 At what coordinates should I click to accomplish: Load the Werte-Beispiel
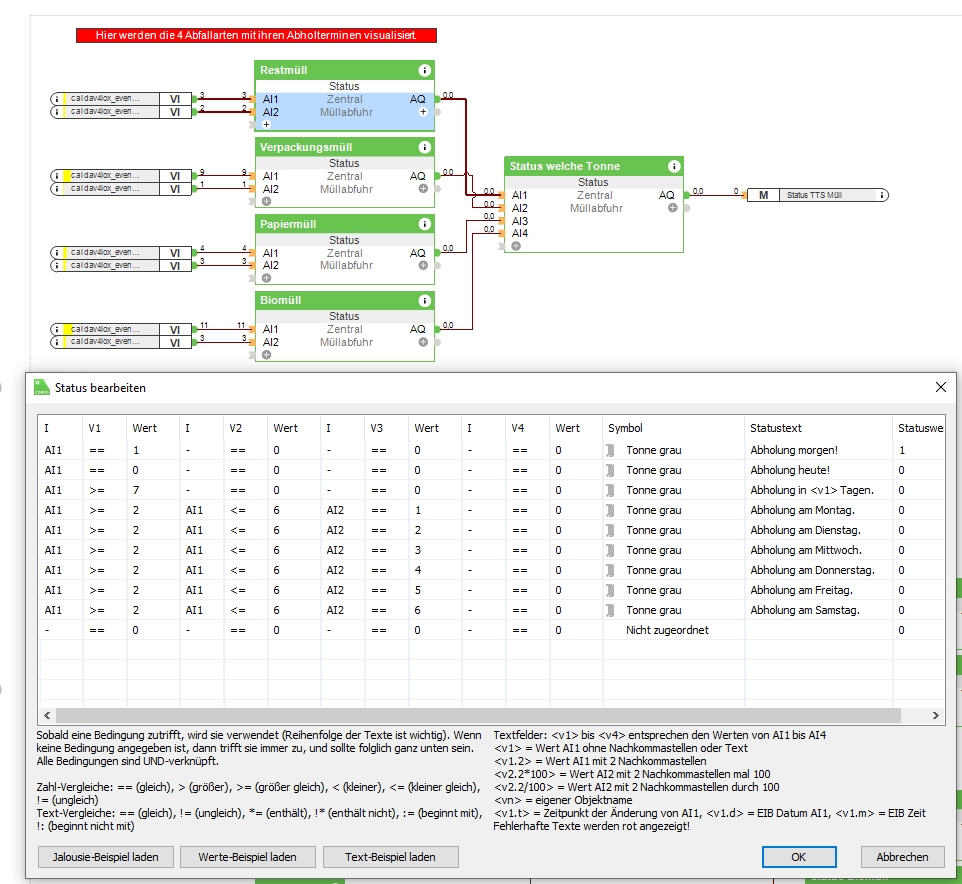click(x=247, y=857)
